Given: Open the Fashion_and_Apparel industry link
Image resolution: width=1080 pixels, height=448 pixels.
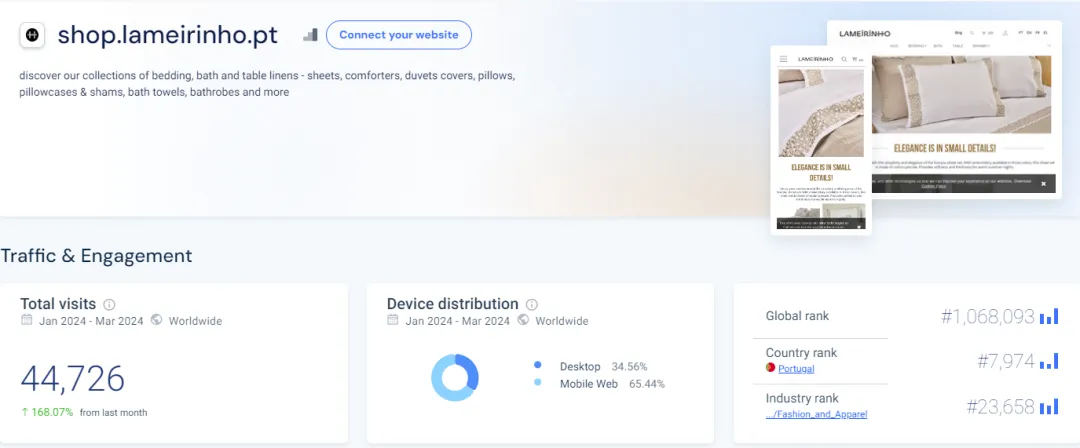Looking at the screenshot, I should click(x=816, y=414).
